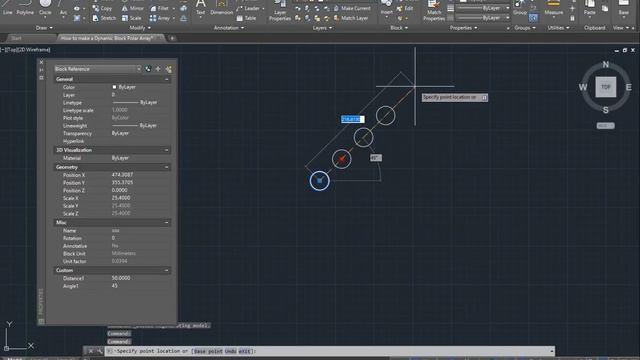Viewport: 640px width, 360px height.
Task: Click the Array tool
Action: 160,18
